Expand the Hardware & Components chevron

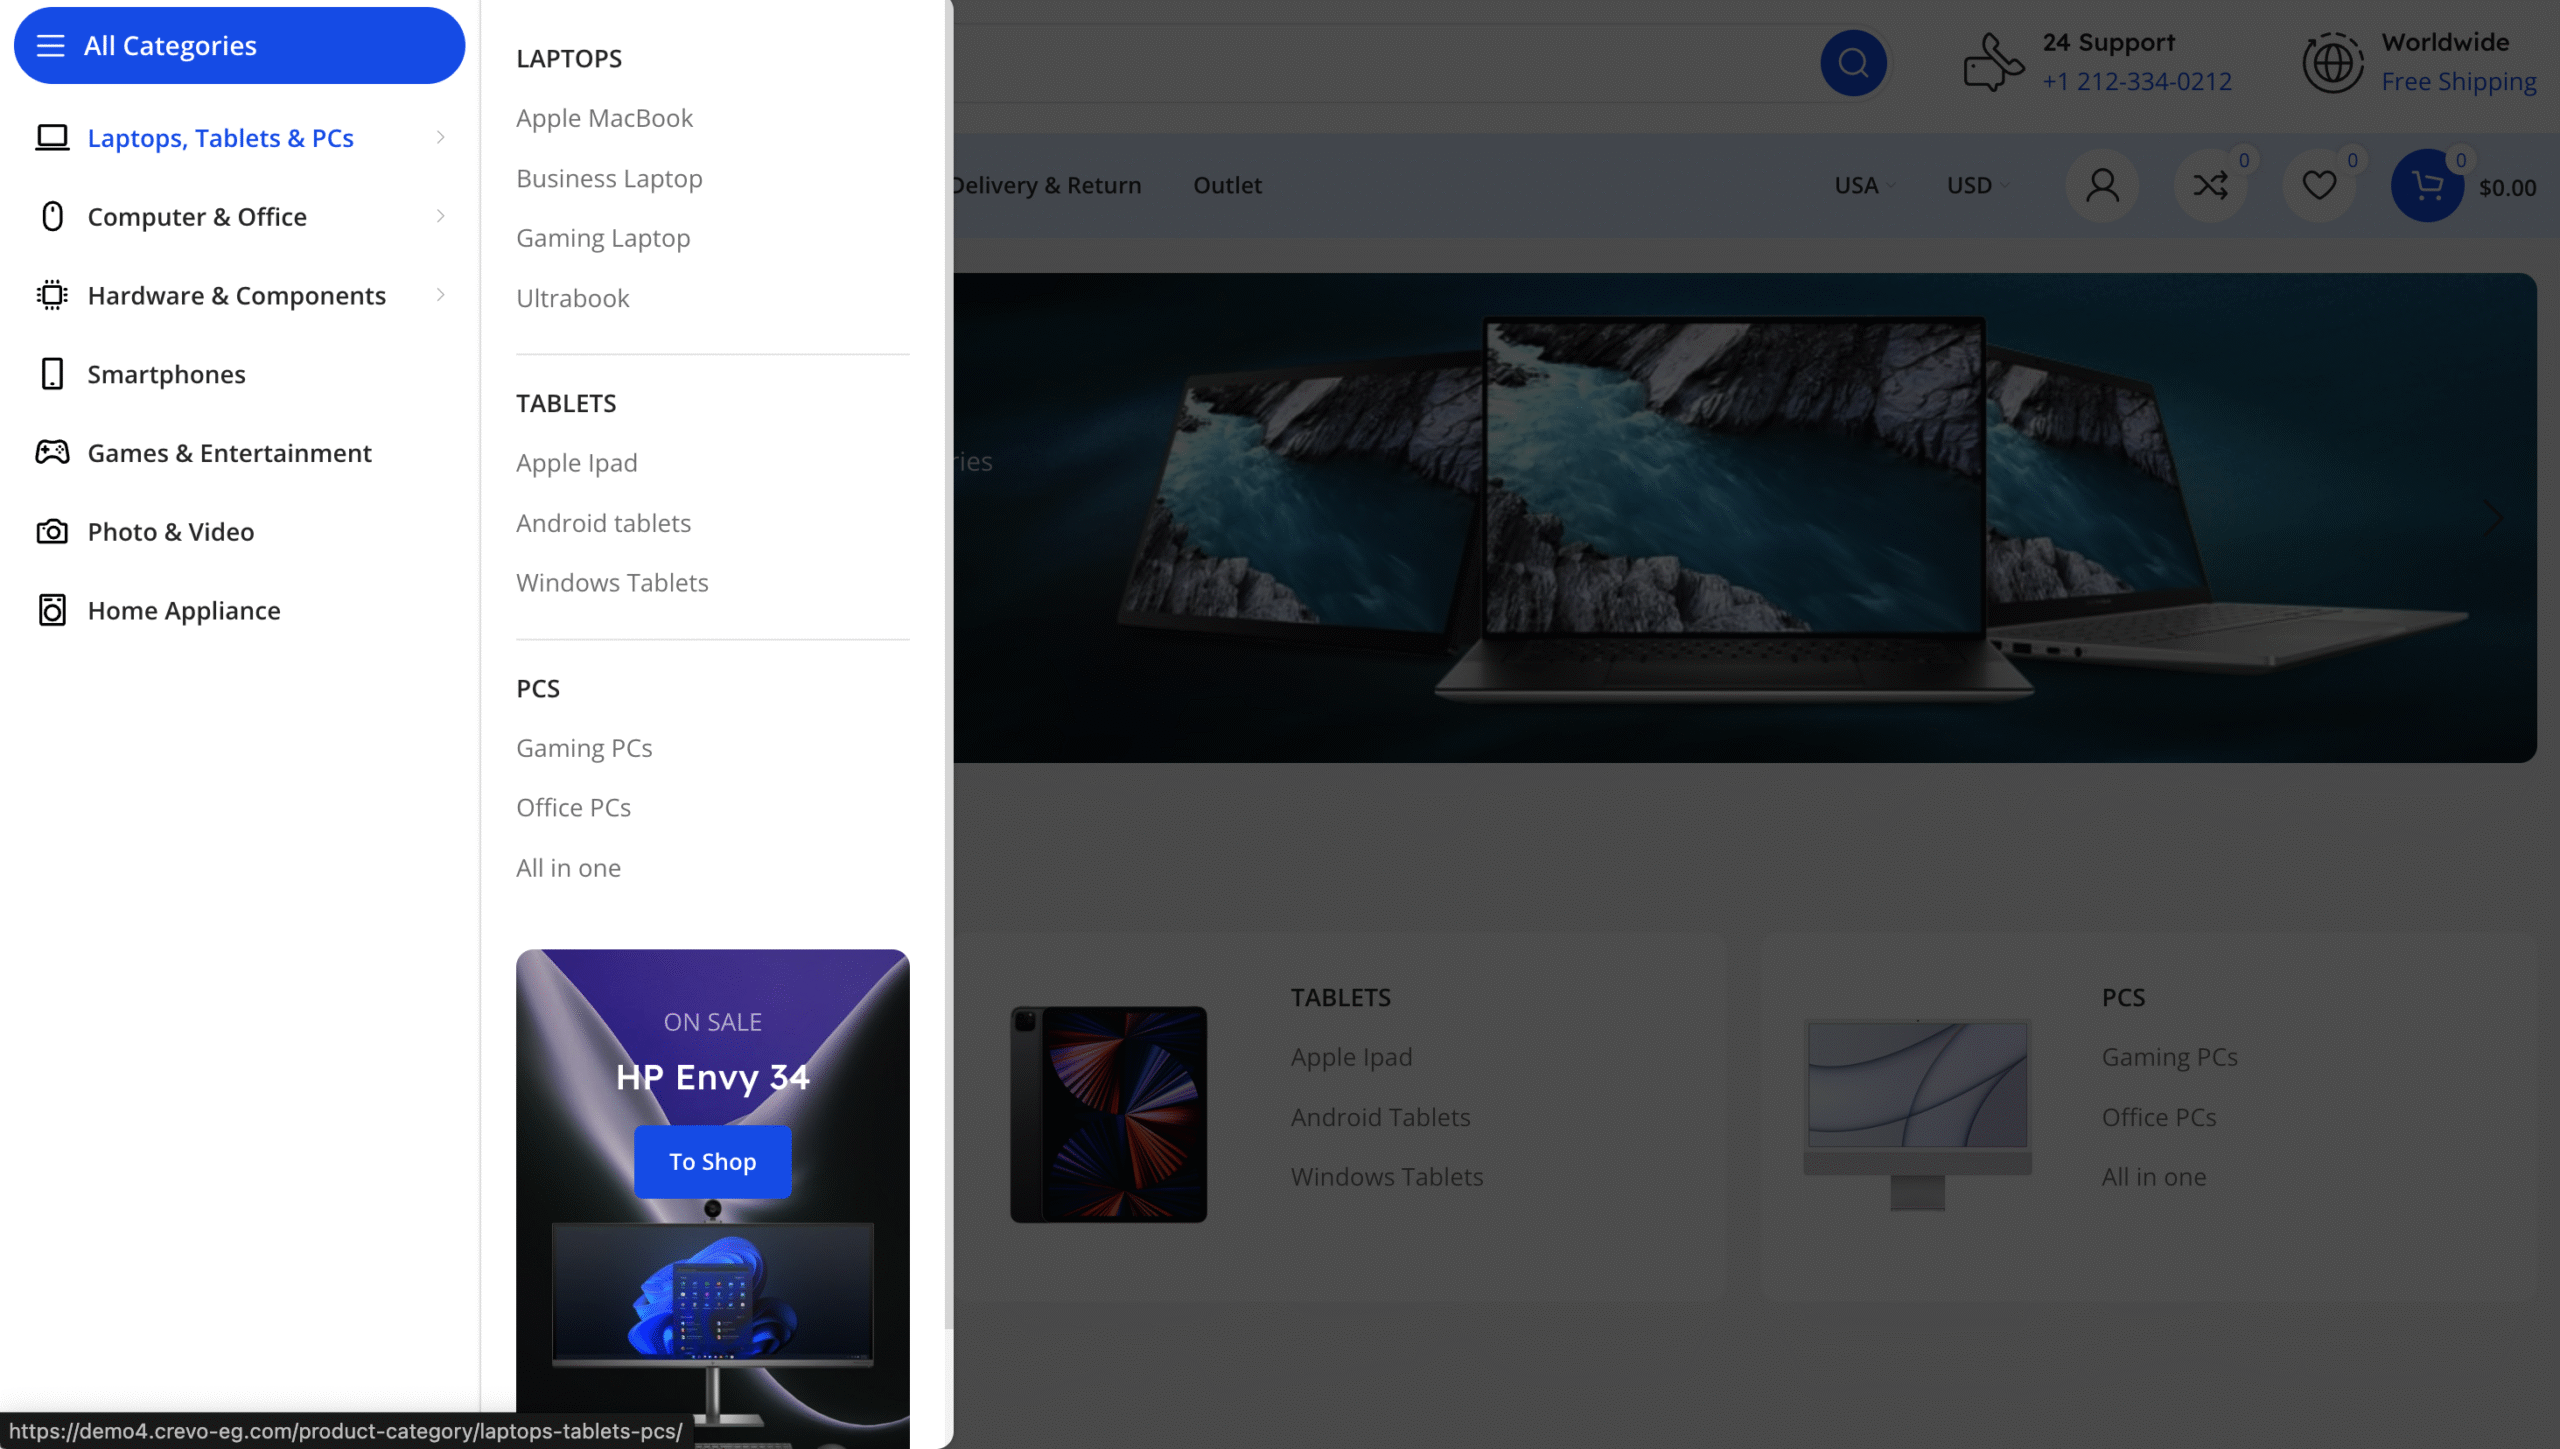[x=440, y=295]
